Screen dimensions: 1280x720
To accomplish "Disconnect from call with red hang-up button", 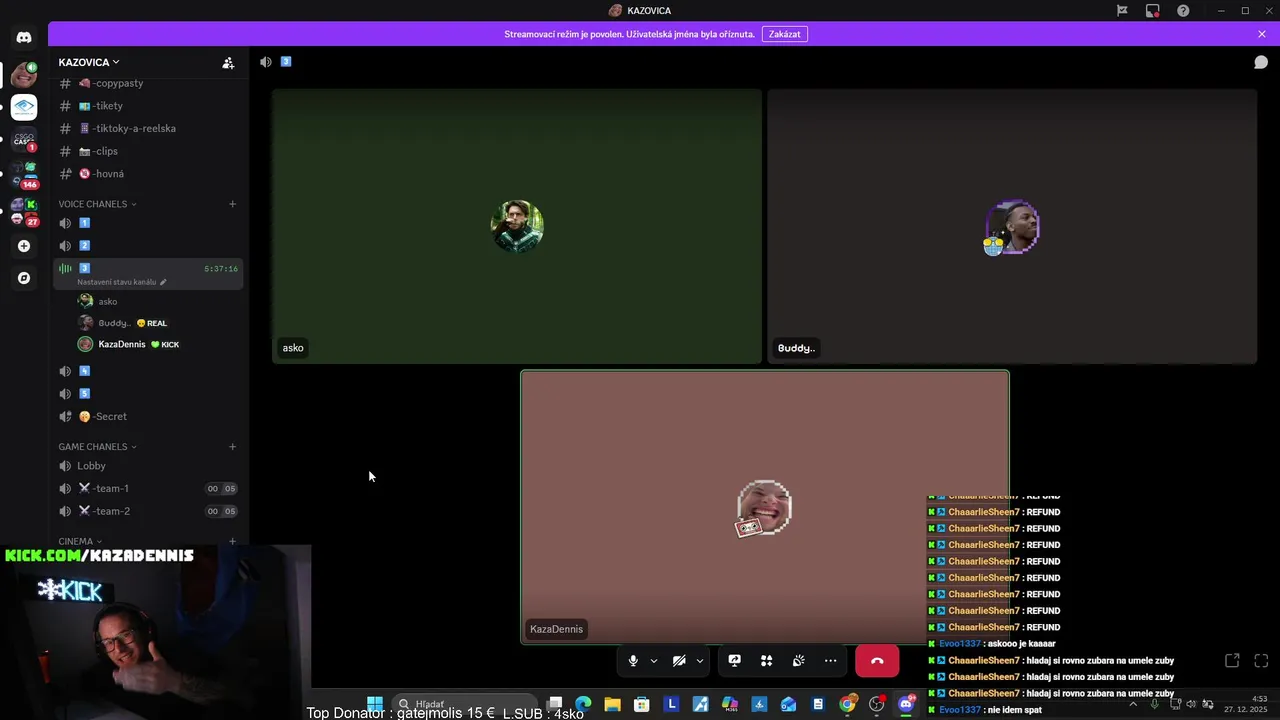I will [877, 661].
